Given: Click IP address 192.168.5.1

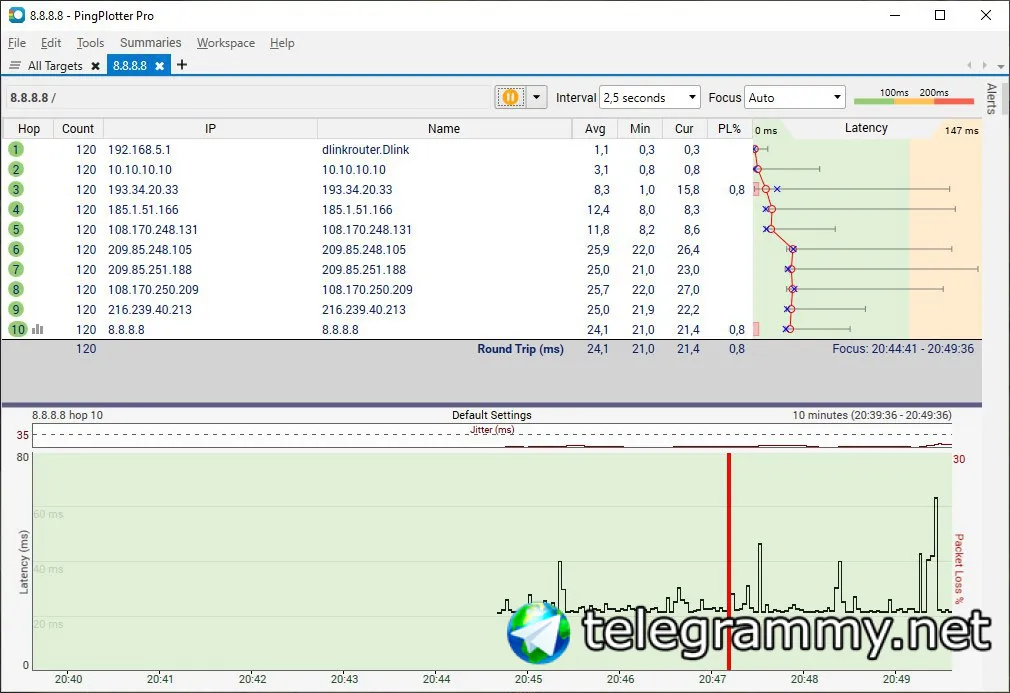Looking at the screenshot, I should click(x=139, y=149).
